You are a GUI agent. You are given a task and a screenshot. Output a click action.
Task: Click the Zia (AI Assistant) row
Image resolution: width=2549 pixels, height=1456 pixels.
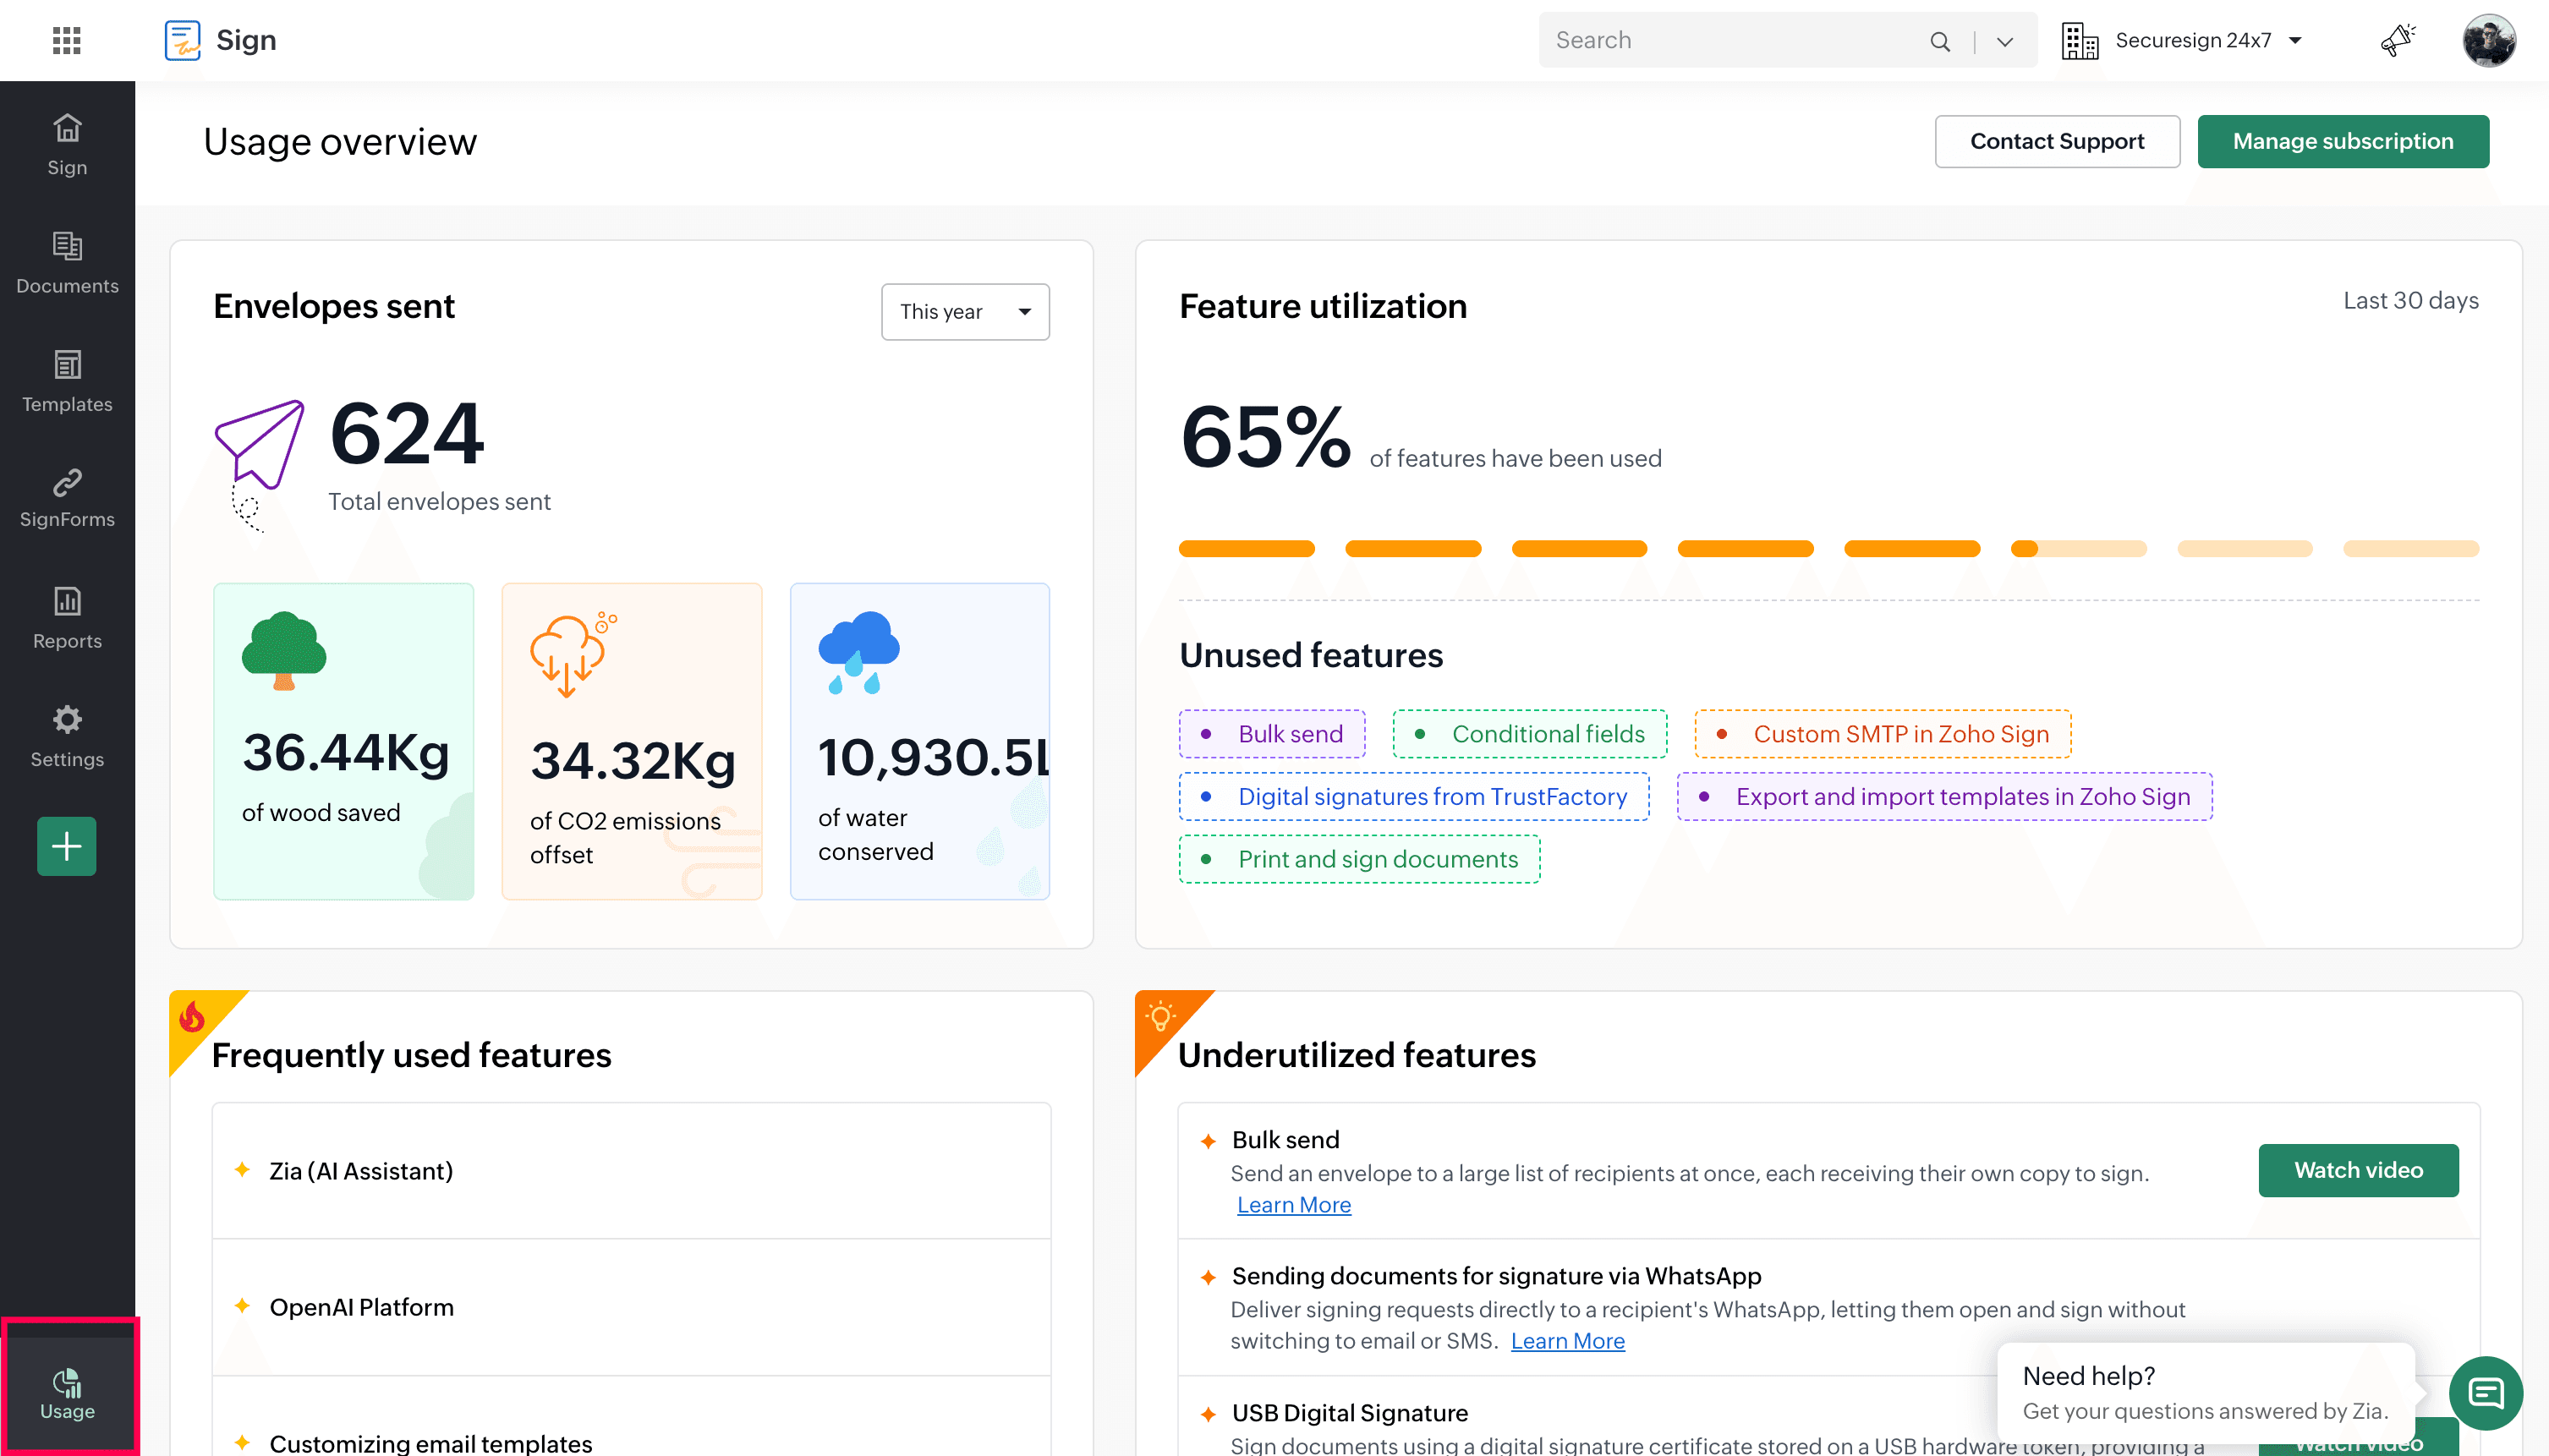(x=631, y=1171)
